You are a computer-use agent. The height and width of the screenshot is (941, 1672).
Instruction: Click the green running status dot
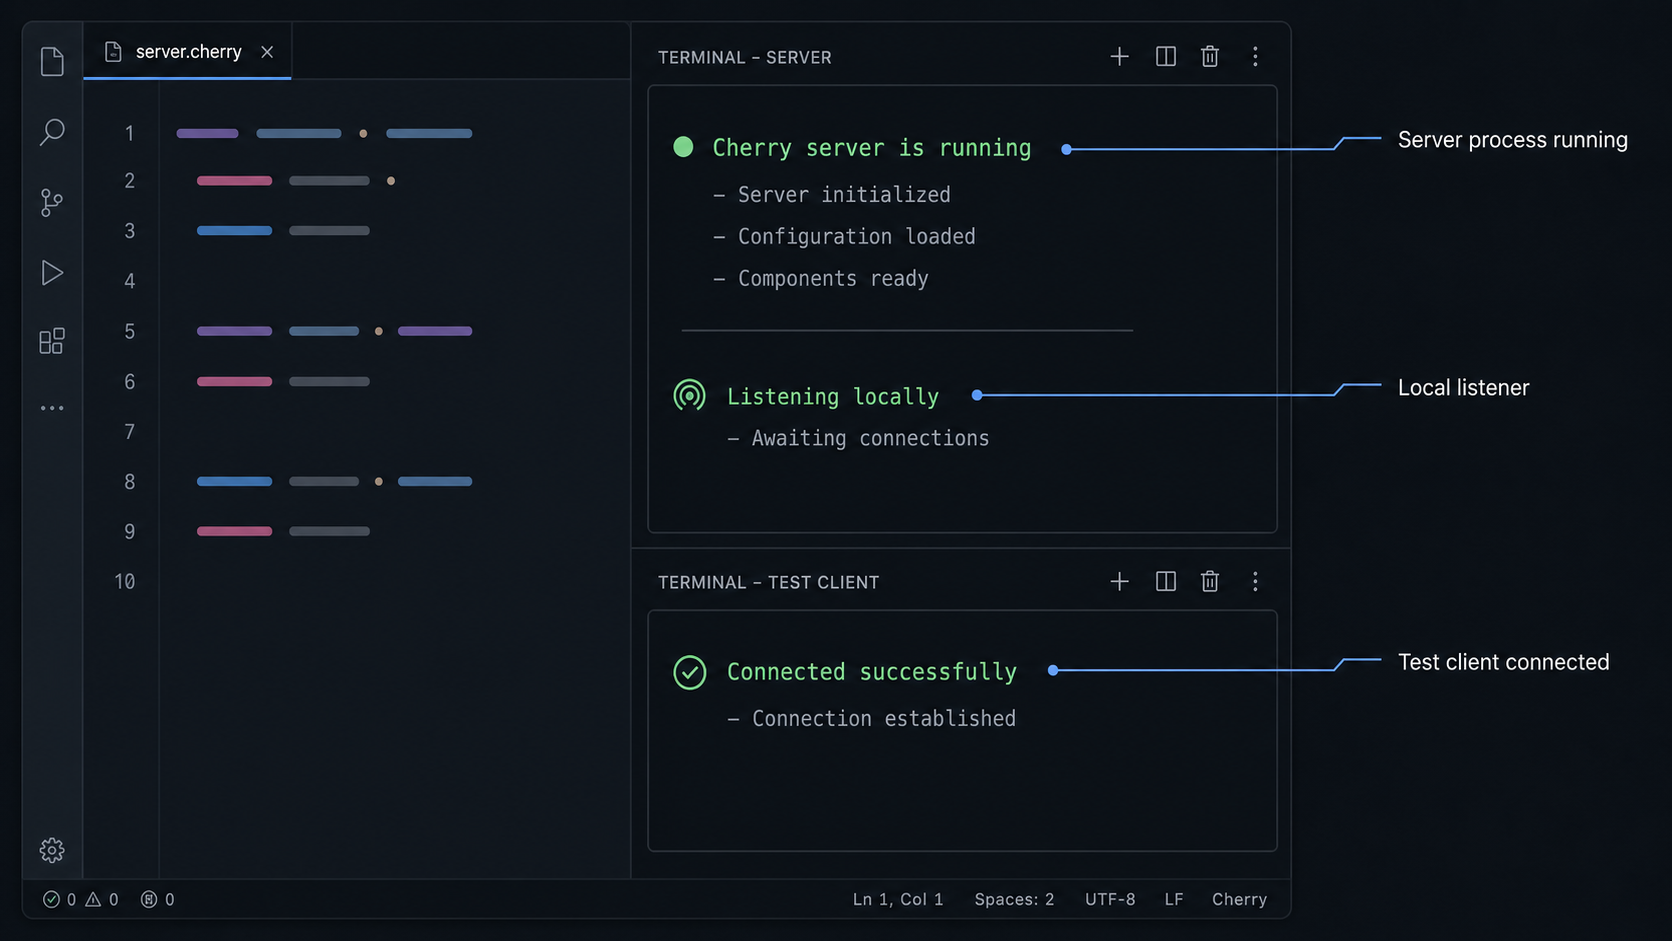point(683,147)
